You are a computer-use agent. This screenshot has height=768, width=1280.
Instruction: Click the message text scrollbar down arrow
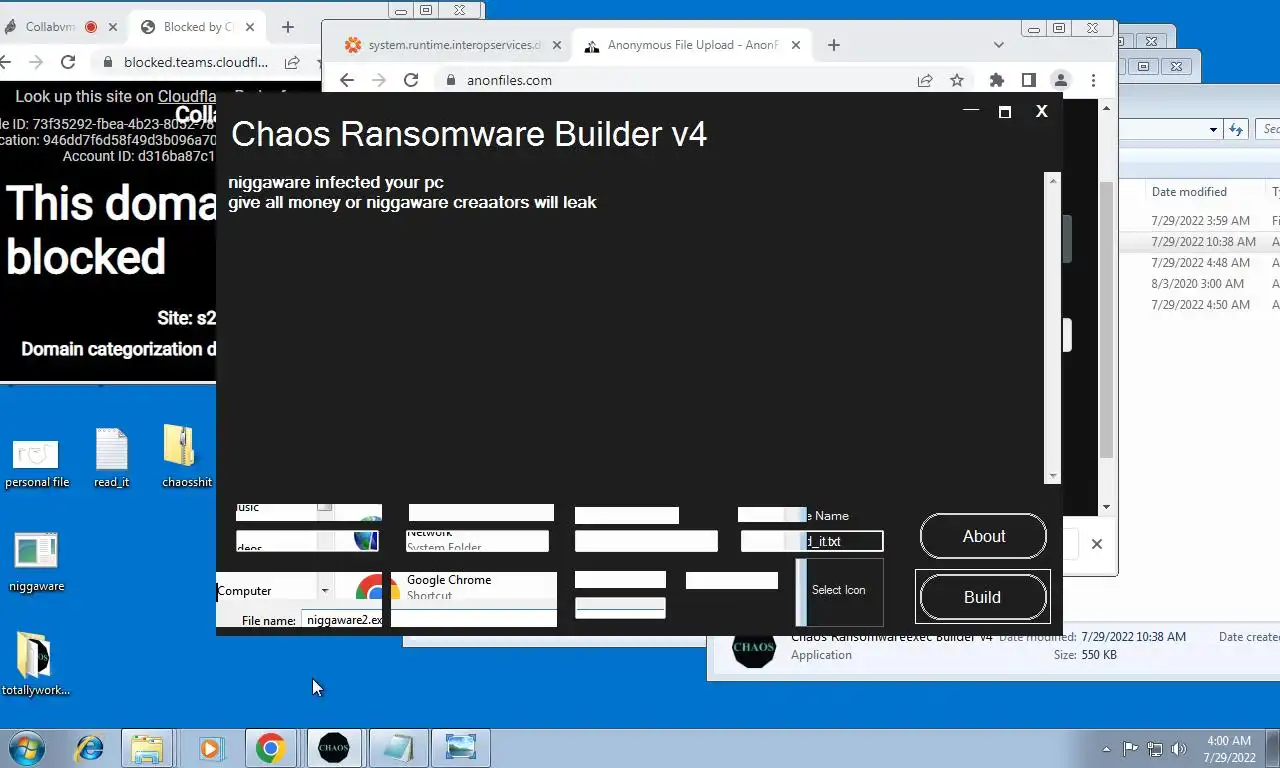coord(1052,477)
